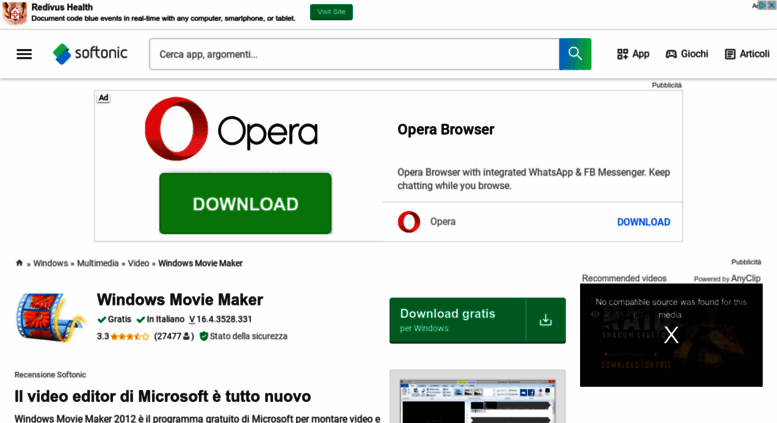Open the Giochi section
Screen dimensions: 777x423
point(687,54)
